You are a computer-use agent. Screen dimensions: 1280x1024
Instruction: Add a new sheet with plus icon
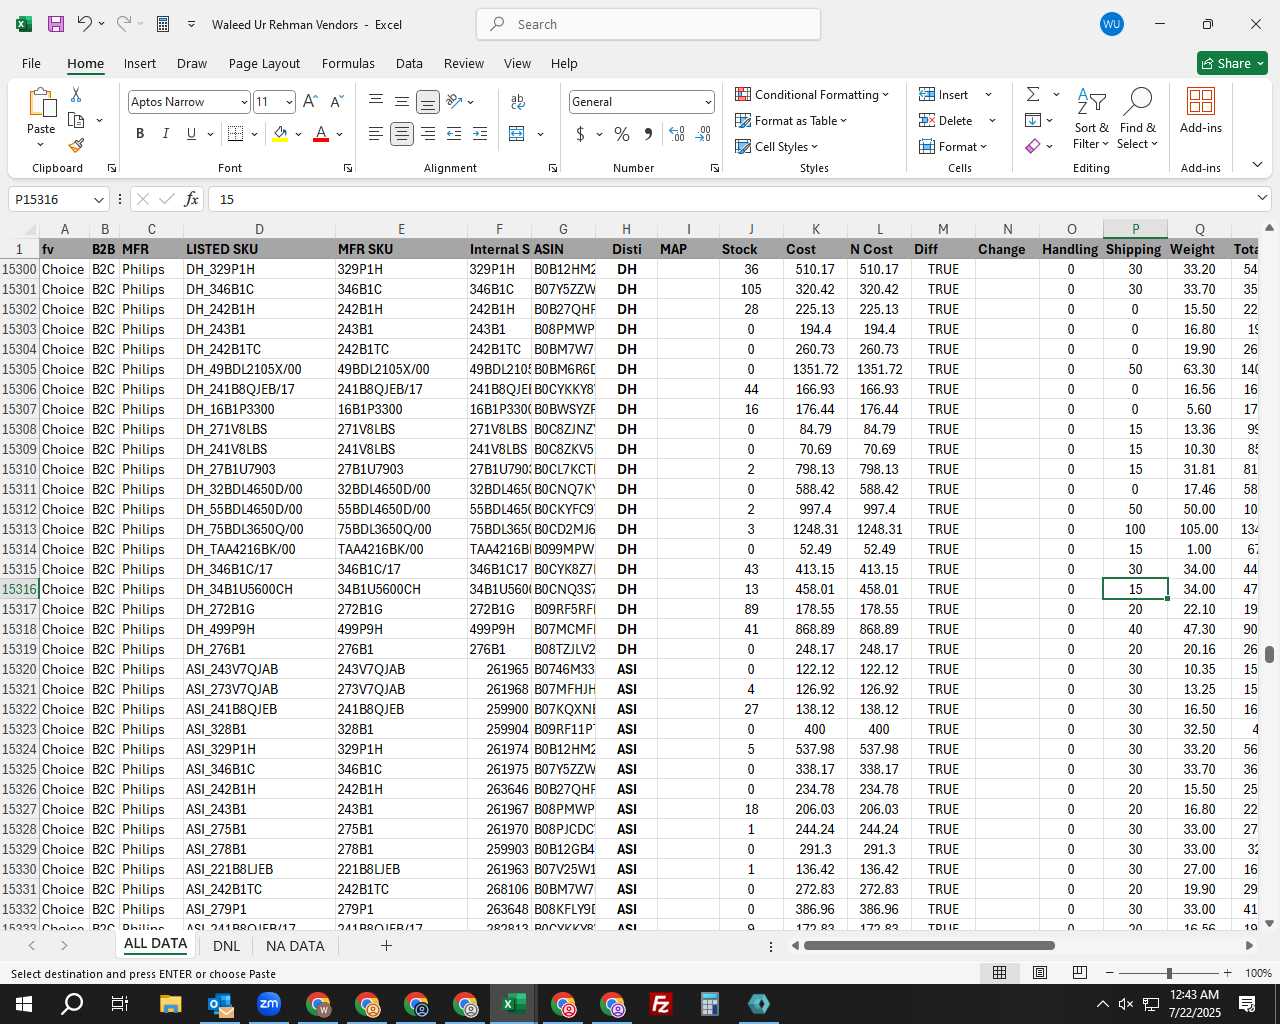pyautogui.click(x=386, y=945)
